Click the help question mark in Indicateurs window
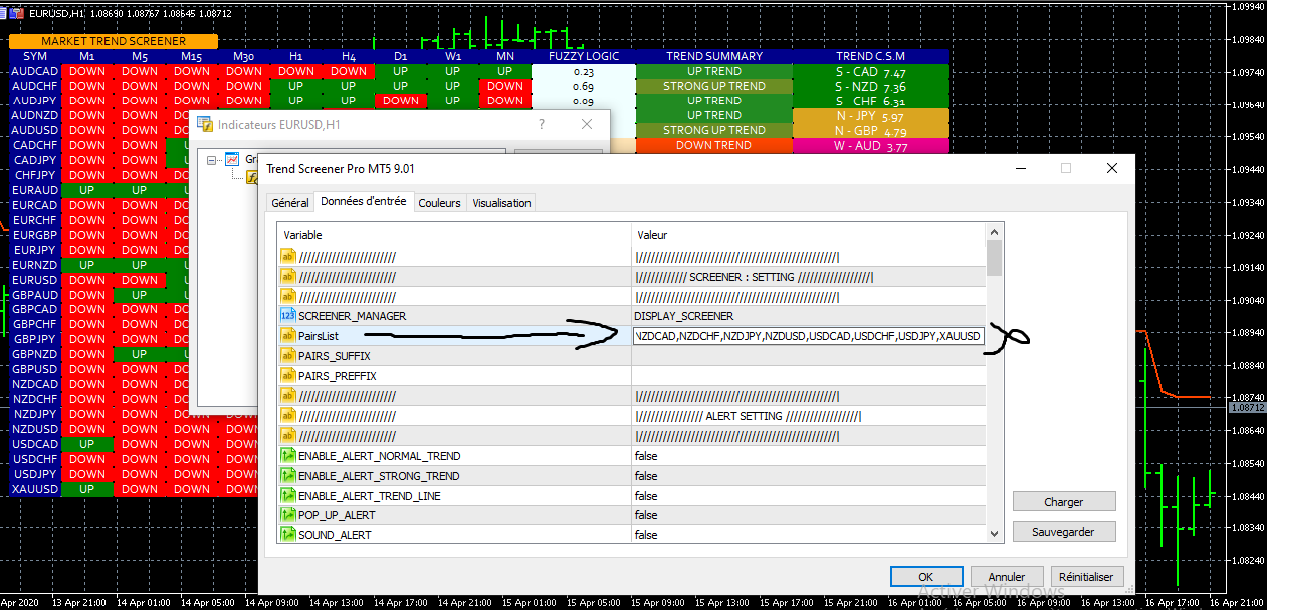The width and height of the screenshot is (1299, 611). [542, 125]
